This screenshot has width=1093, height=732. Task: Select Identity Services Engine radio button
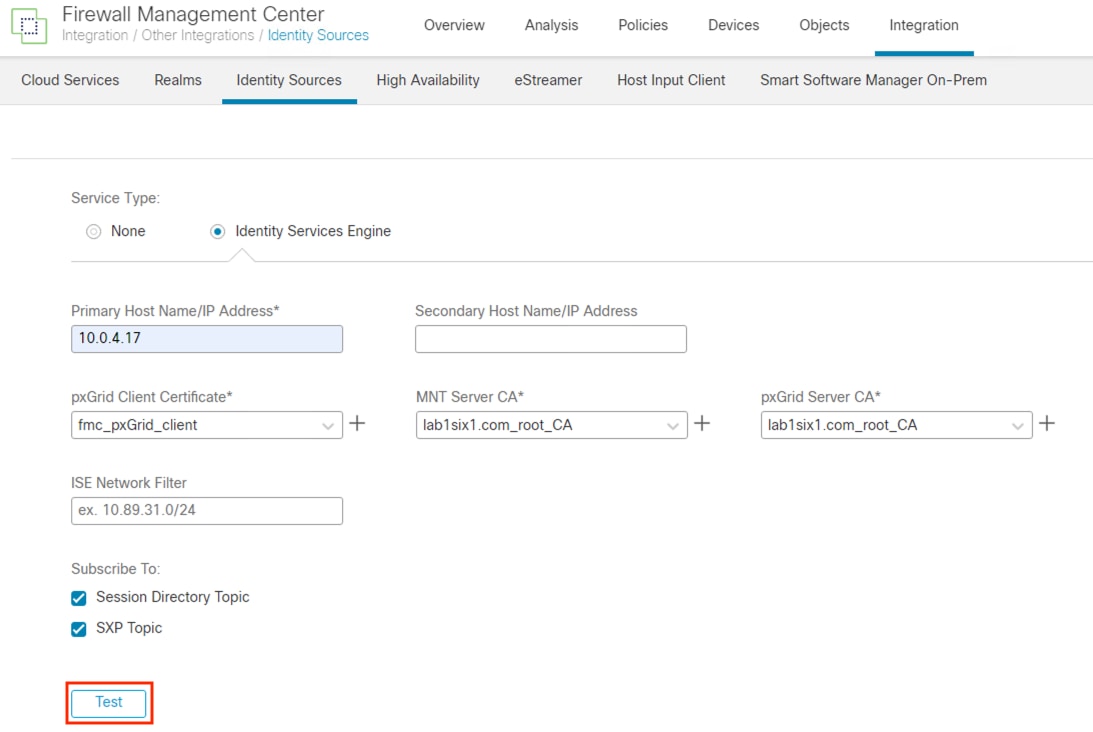[217, 231]
